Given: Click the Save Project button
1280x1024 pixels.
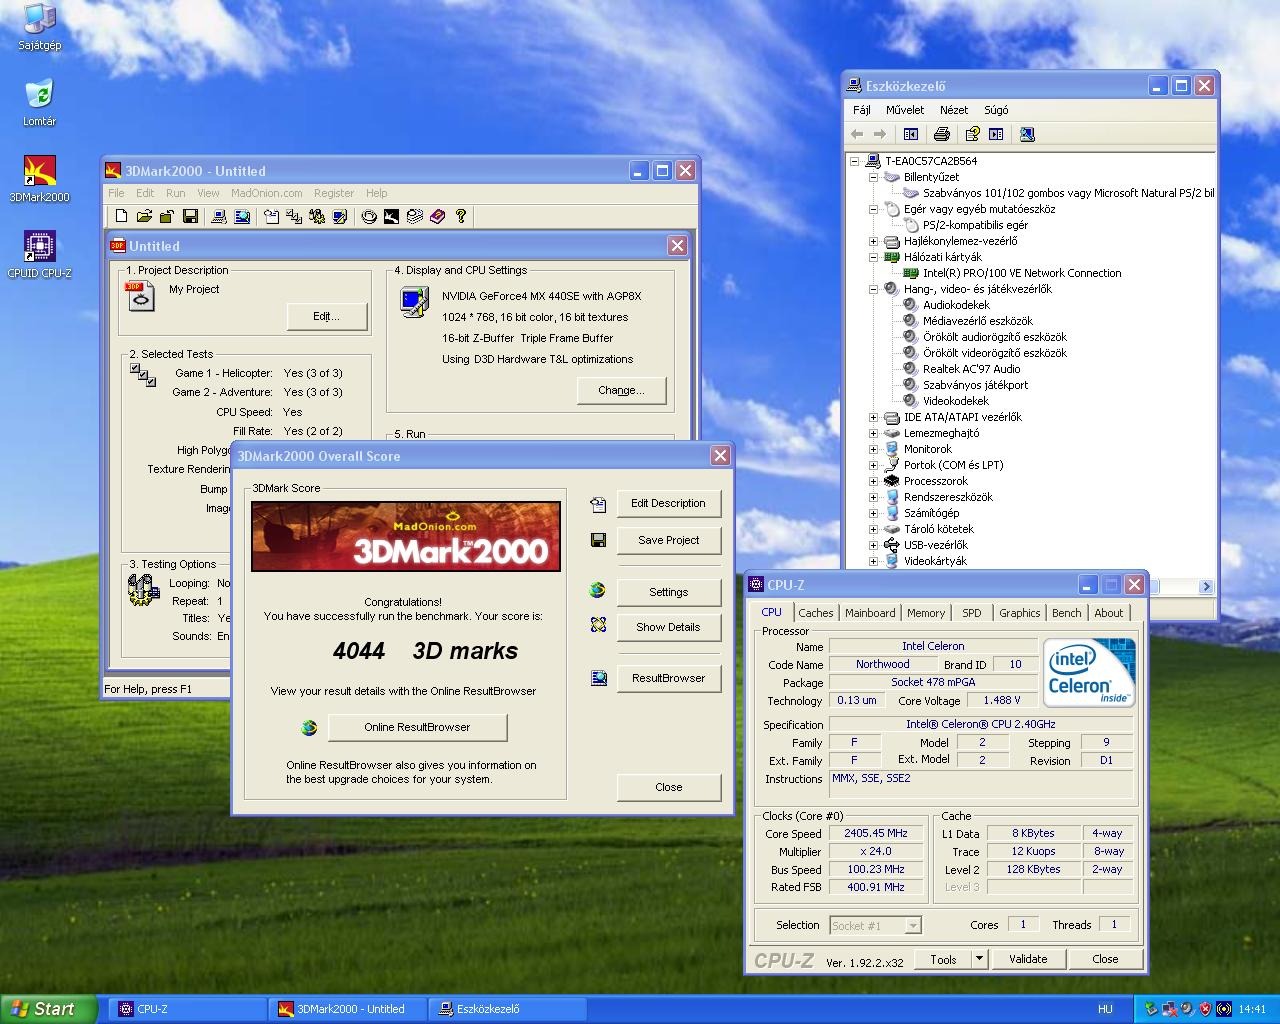Looking at the screenshot, I should click(x=668, y=540).
